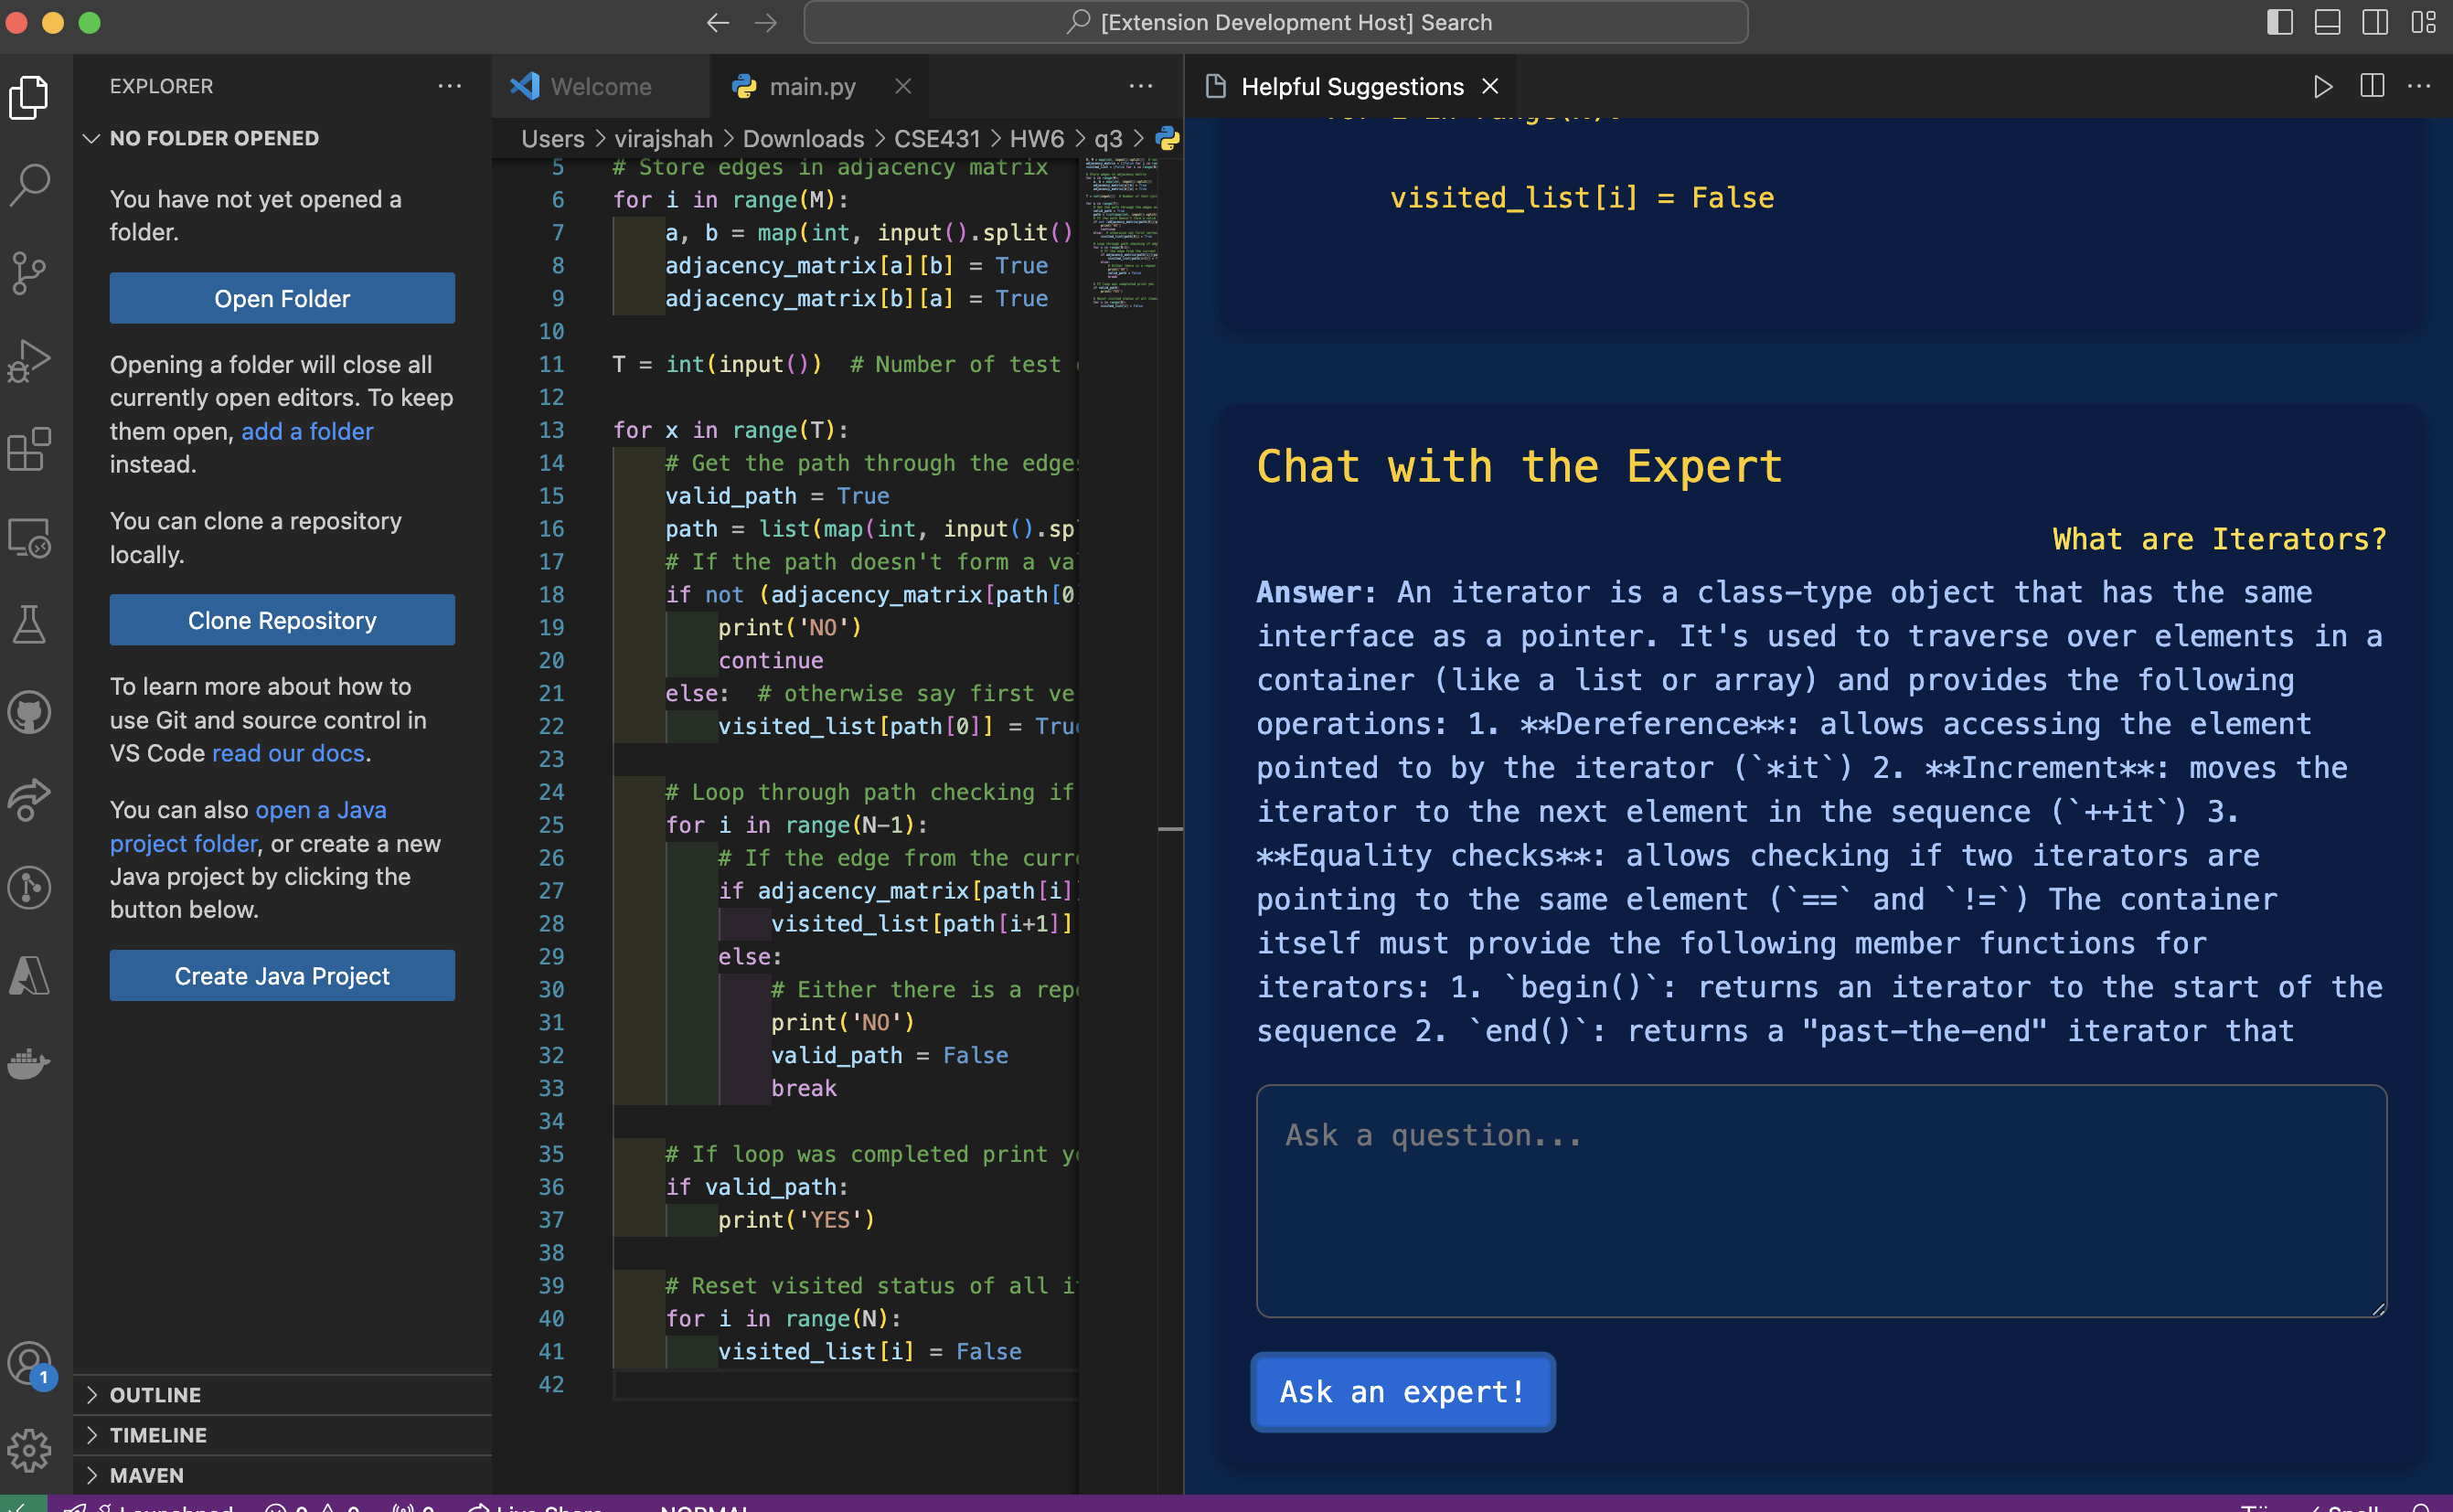Toggle the Secondary Side Bar layout button
The width and height of the screenshot is (2453, 1512).
tap(2375, 22)
